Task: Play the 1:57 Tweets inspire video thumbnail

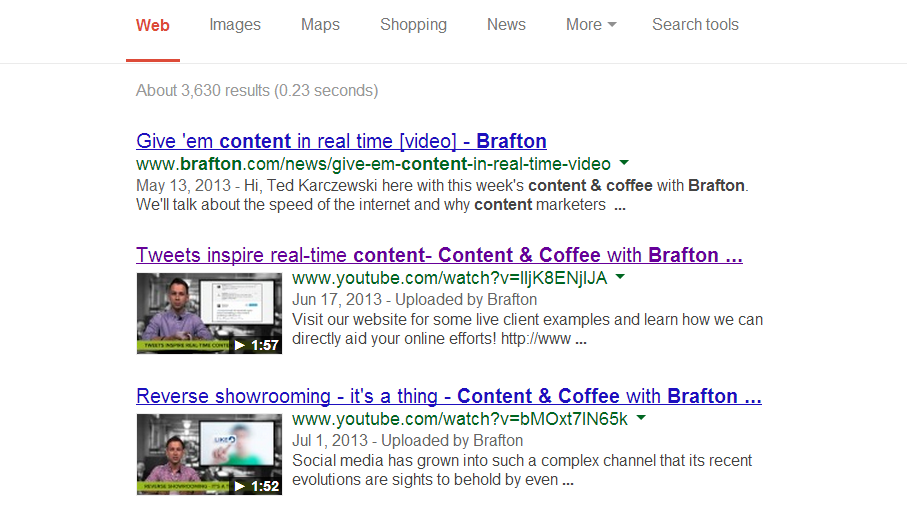Action: (x=209, y=313)
